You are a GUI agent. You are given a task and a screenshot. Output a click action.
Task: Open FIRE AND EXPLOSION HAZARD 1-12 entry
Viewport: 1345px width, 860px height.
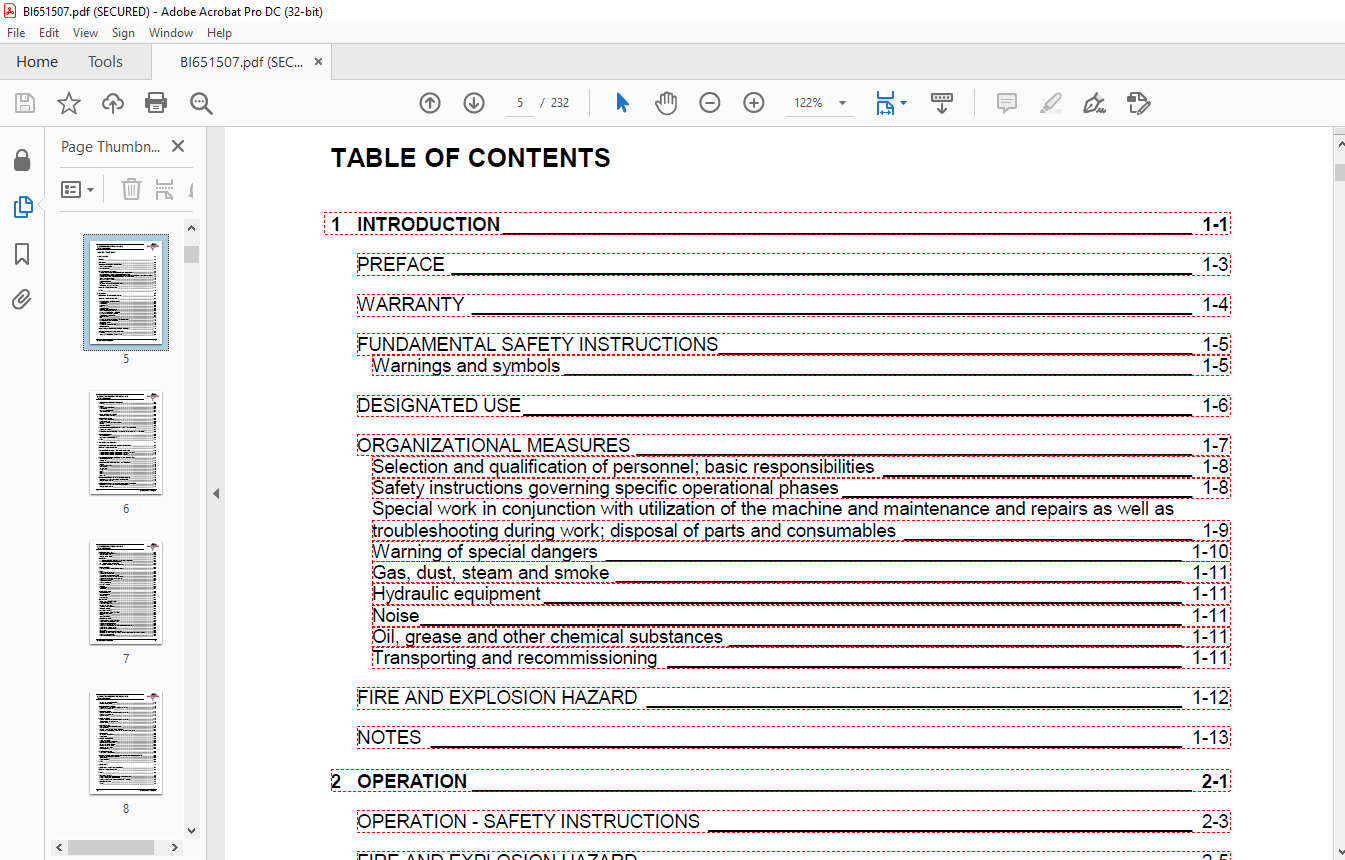click(793, 697)
